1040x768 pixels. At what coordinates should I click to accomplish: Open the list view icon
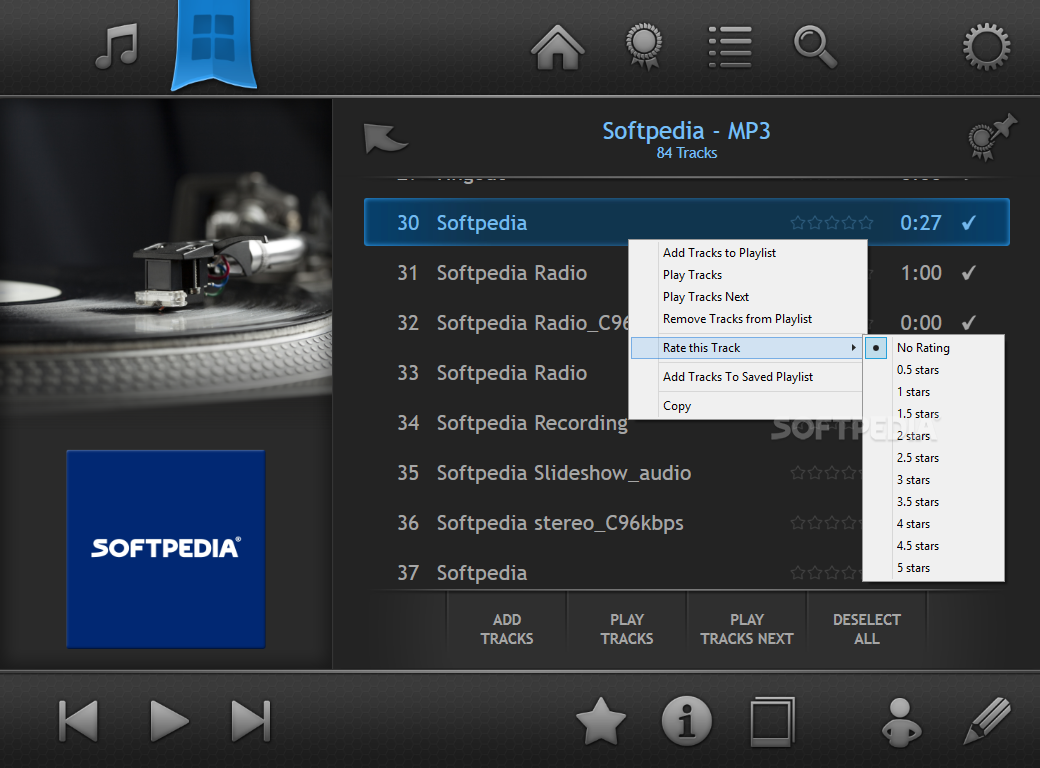tap(730, 47)
